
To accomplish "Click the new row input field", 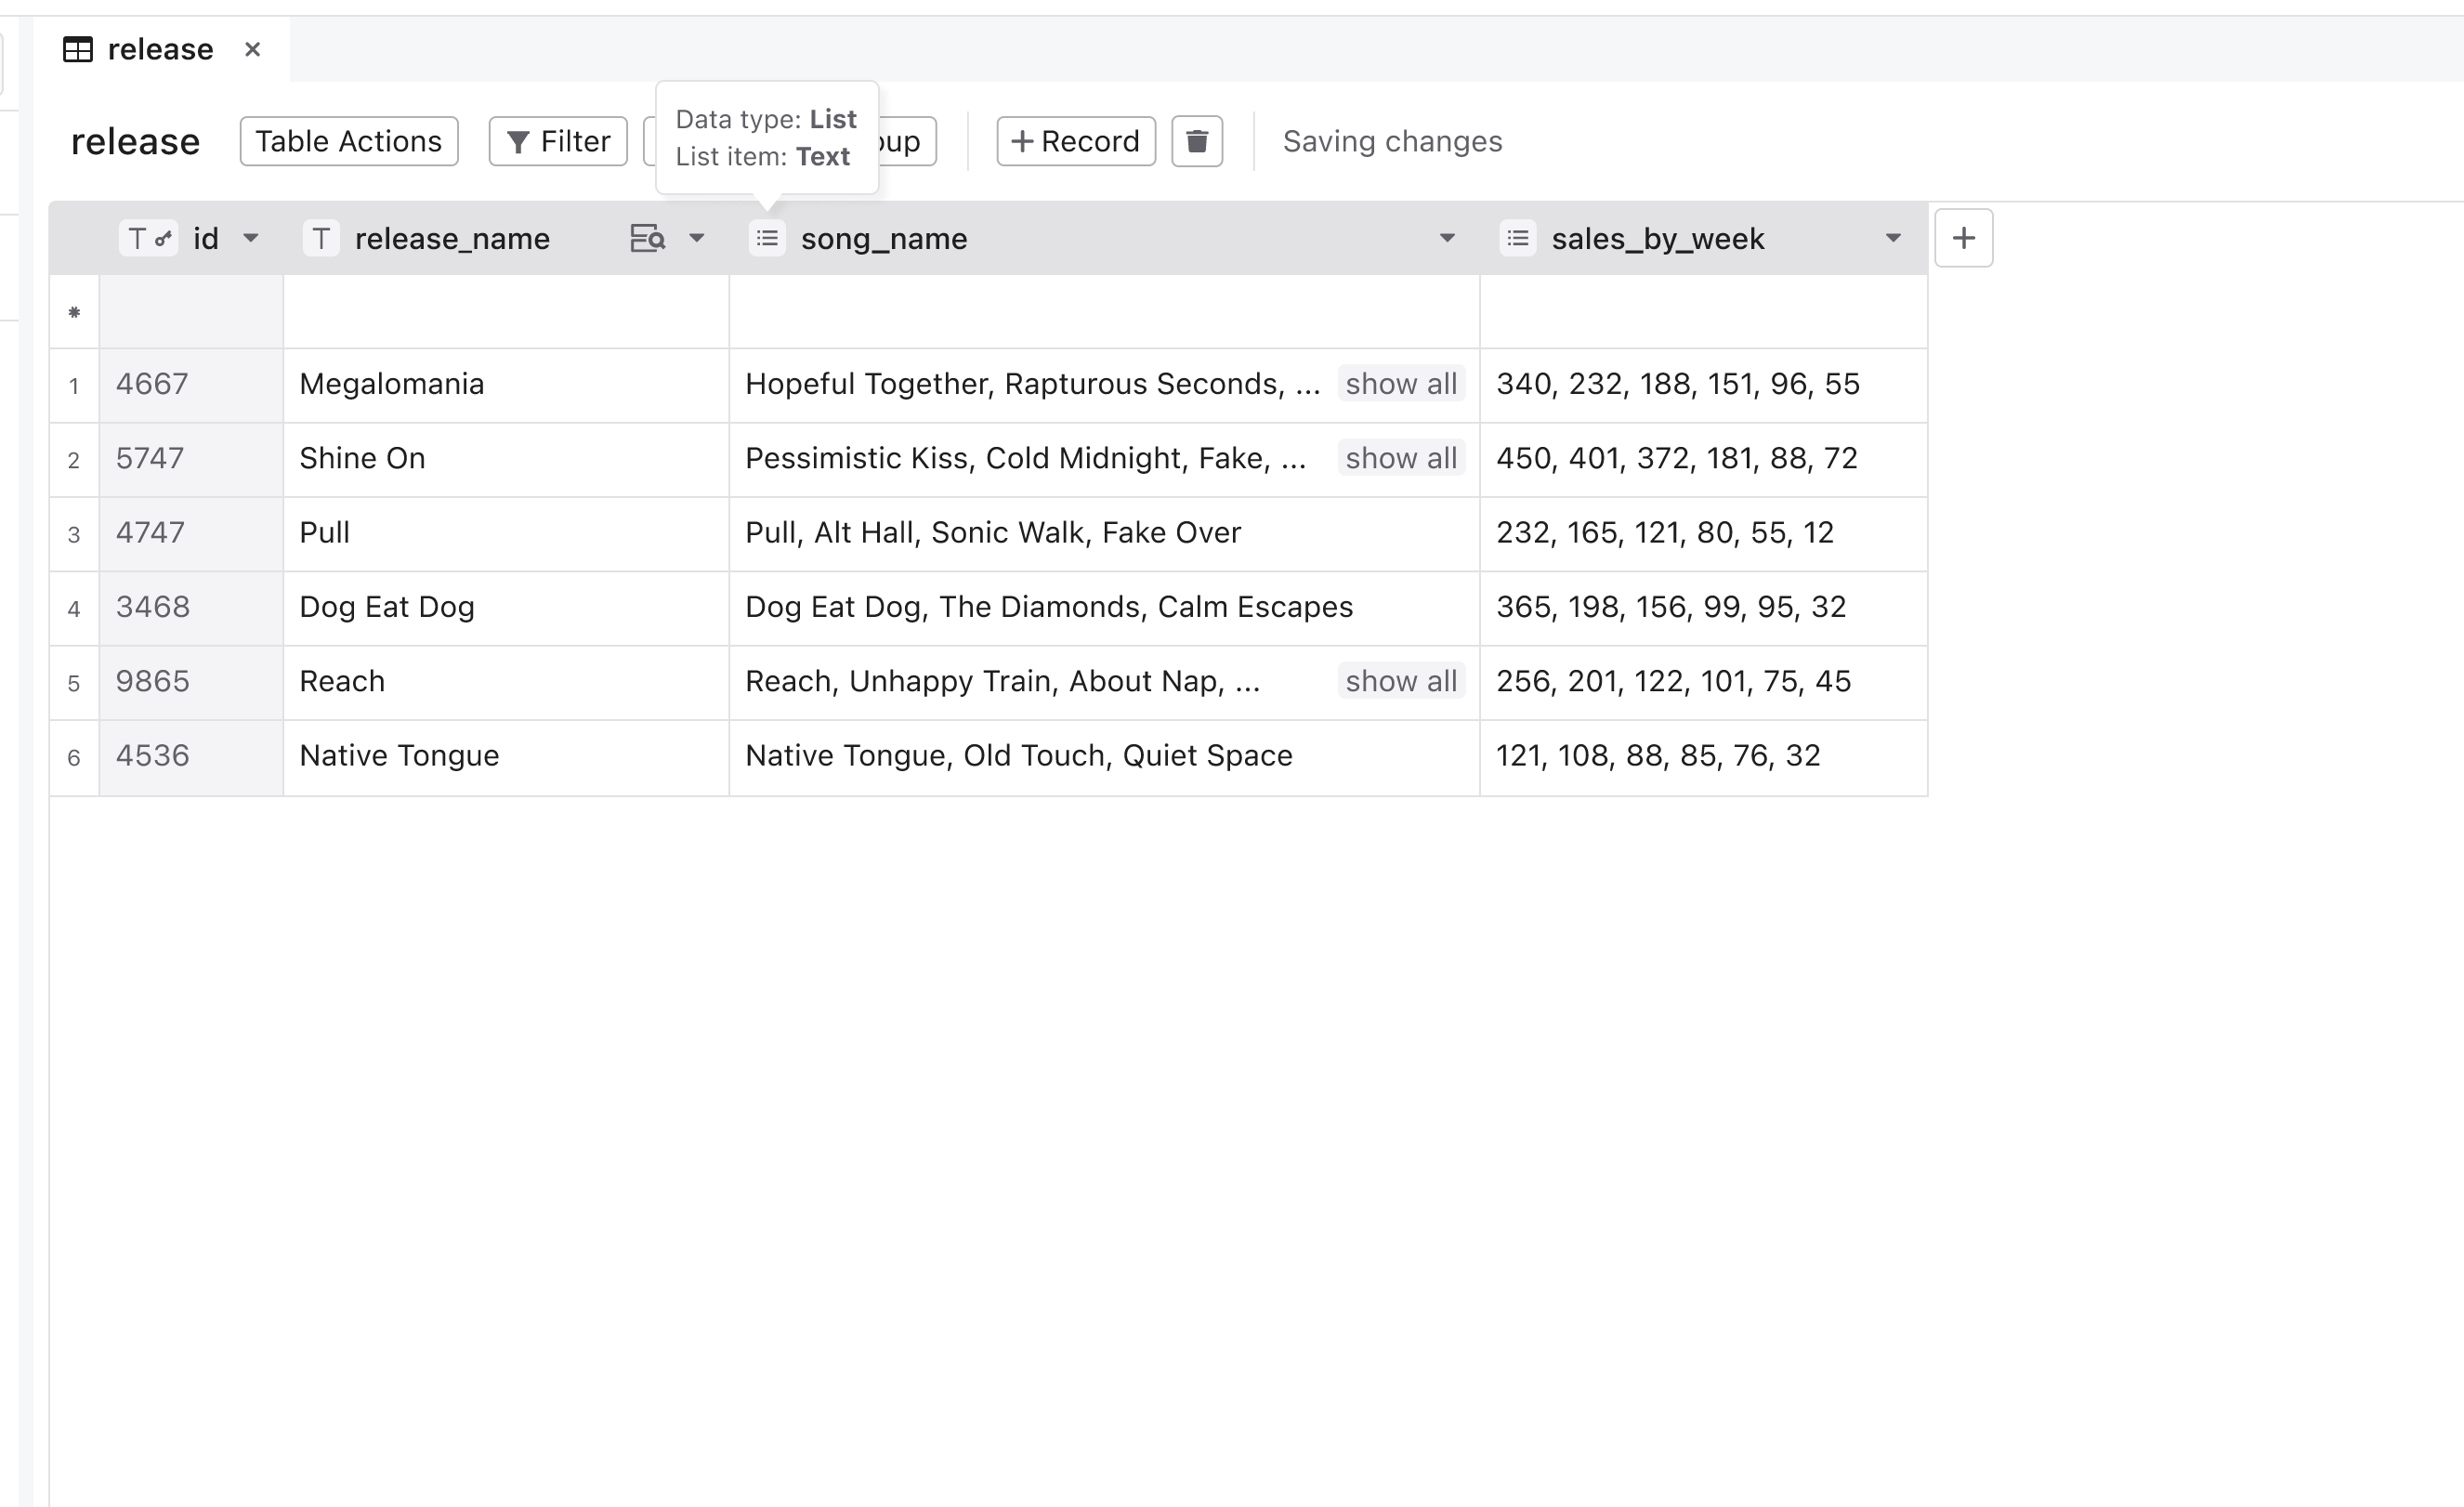I will coord(193,308).
